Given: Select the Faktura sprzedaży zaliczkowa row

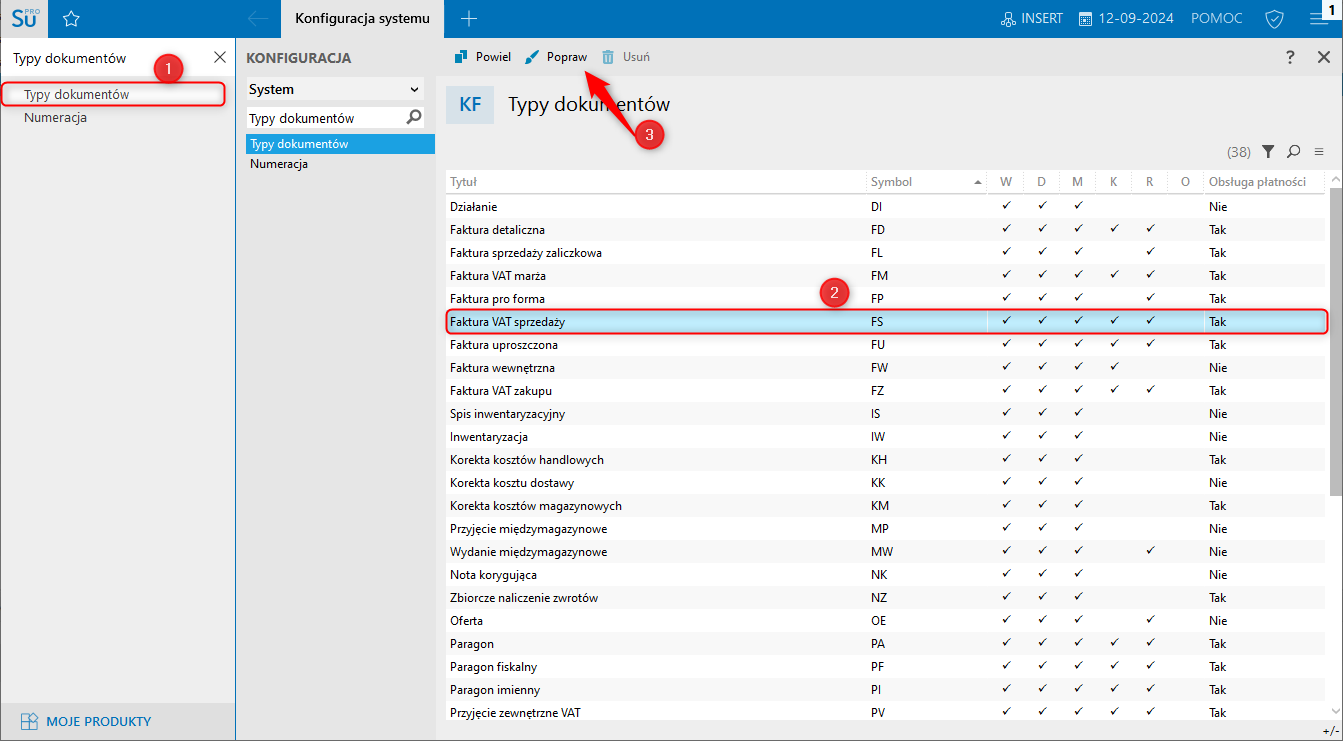Looking at the screenshot, I should pyautogui.click(x=886, y=253).
